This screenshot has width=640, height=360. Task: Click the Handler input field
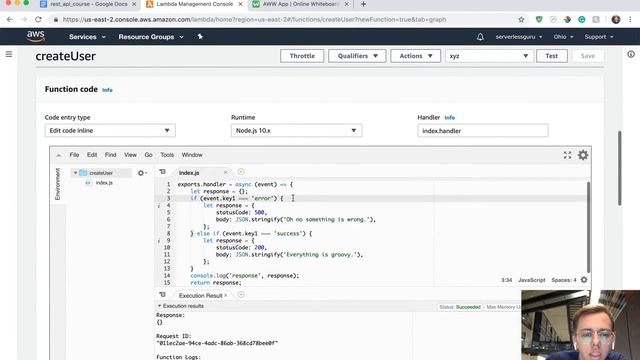(x=482, y=131)
